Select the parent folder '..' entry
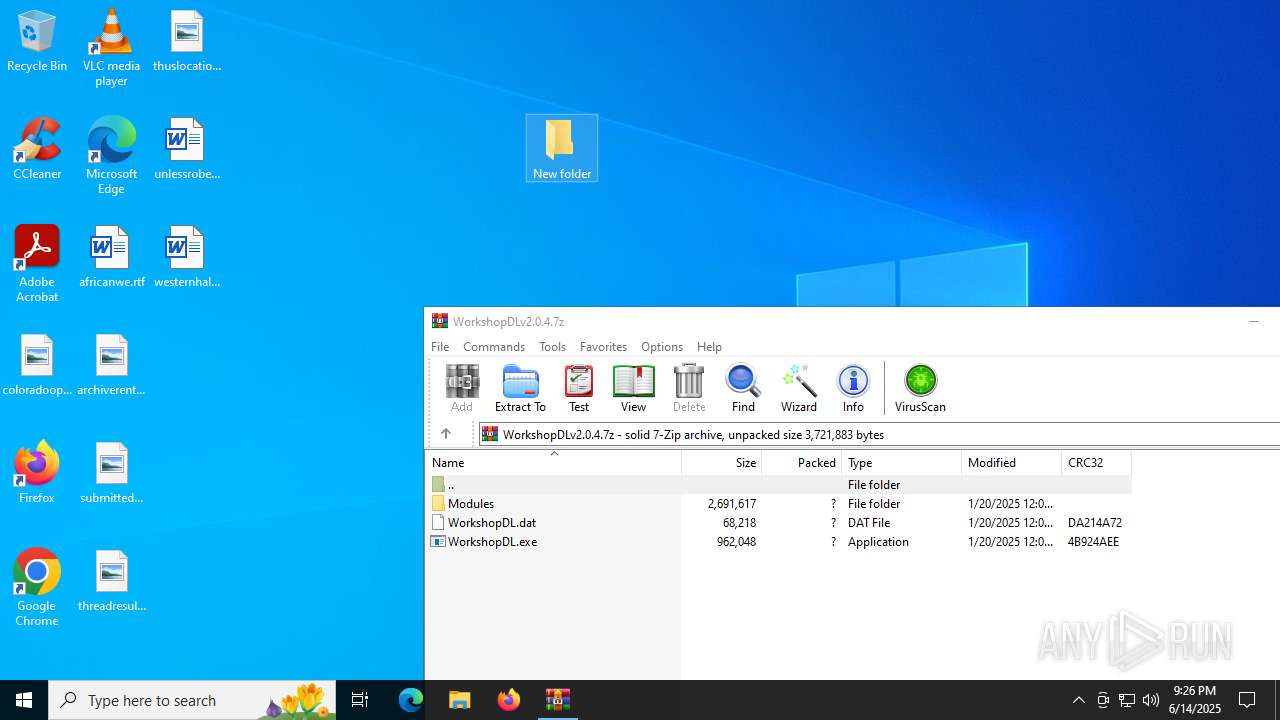The image size is (1280, 720). coord(779,484)
